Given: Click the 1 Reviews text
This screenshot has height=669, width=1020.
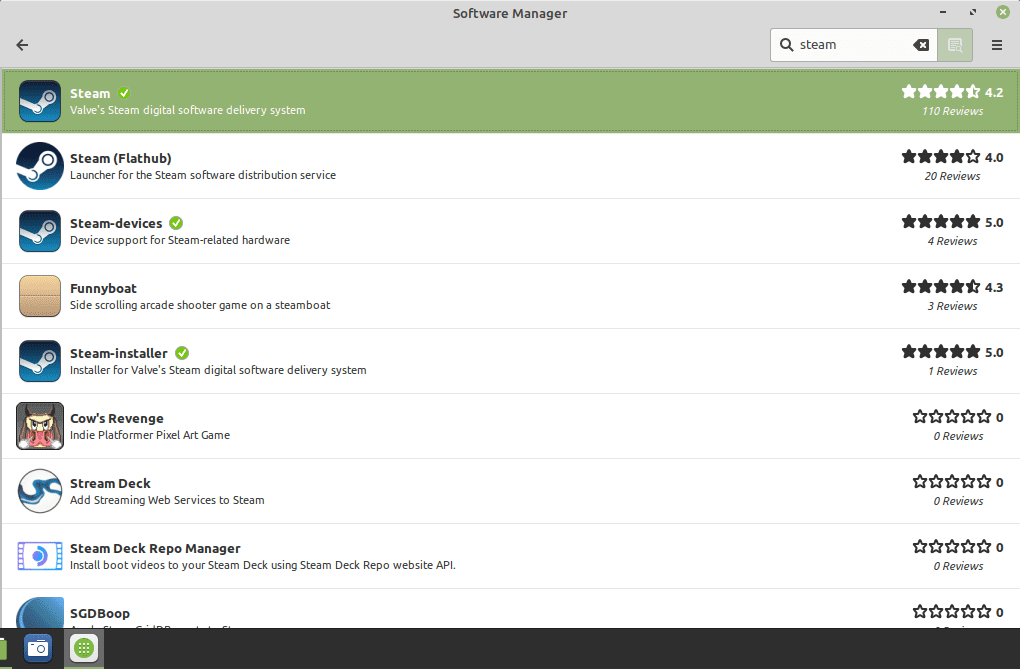Looking at the screenshot, I should (952, 372).
